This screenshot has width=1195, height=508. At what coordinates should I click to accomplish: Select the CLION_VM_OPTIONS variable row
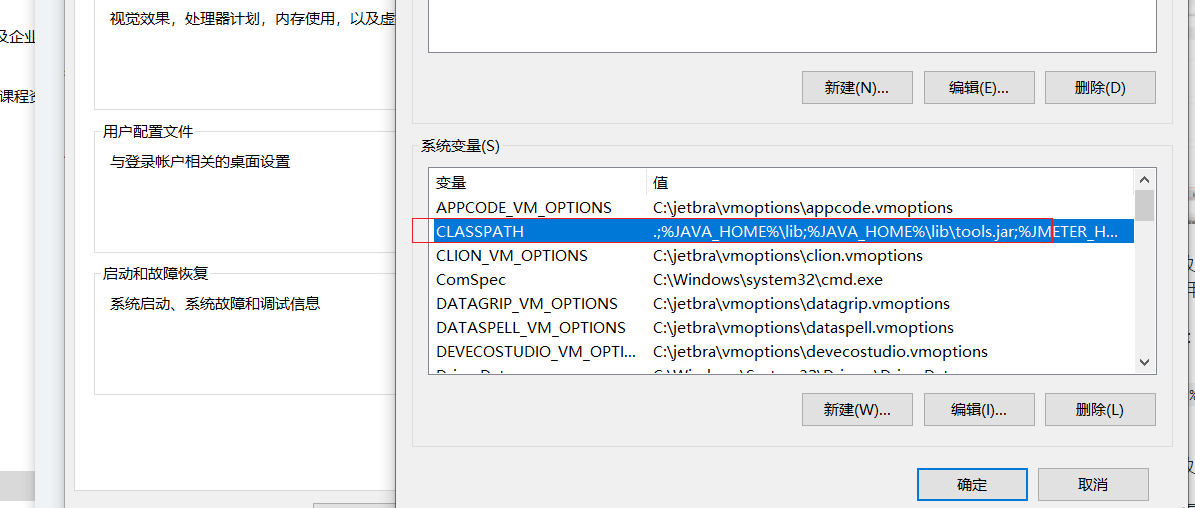pyautogui.click(x=511, y=256)
